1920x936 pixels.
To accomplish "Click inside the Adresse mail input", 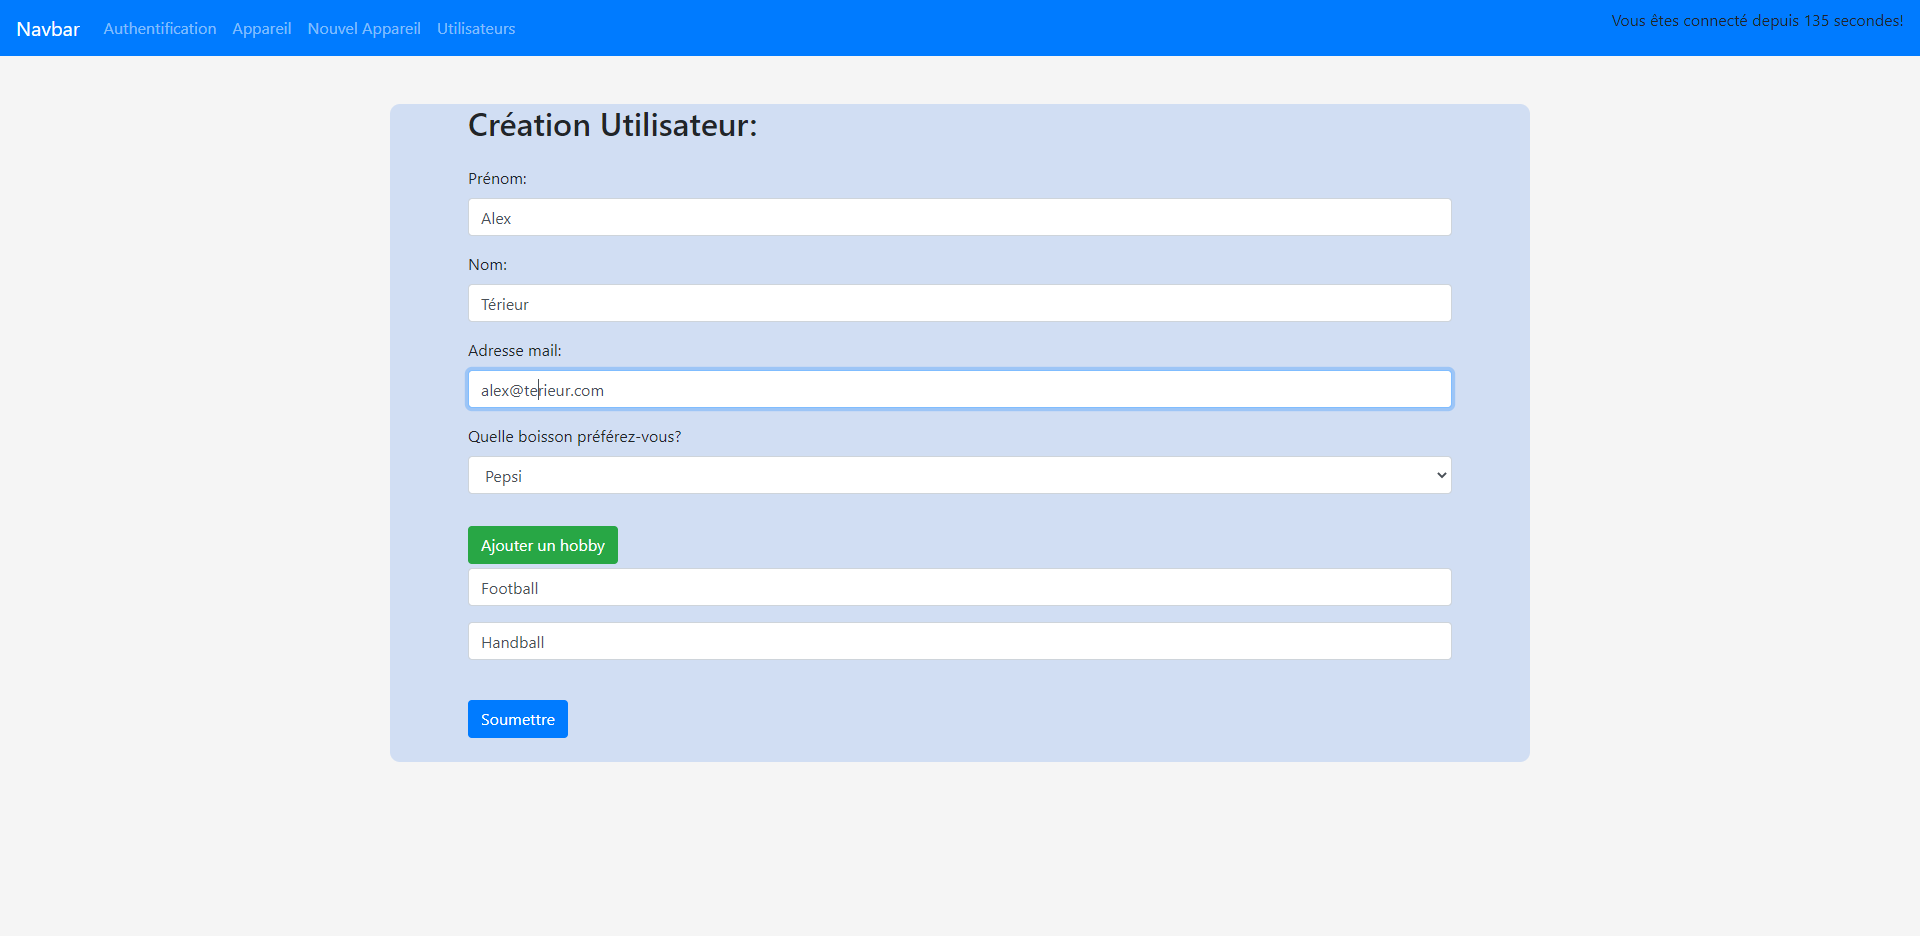I will [x=959, y=390].
